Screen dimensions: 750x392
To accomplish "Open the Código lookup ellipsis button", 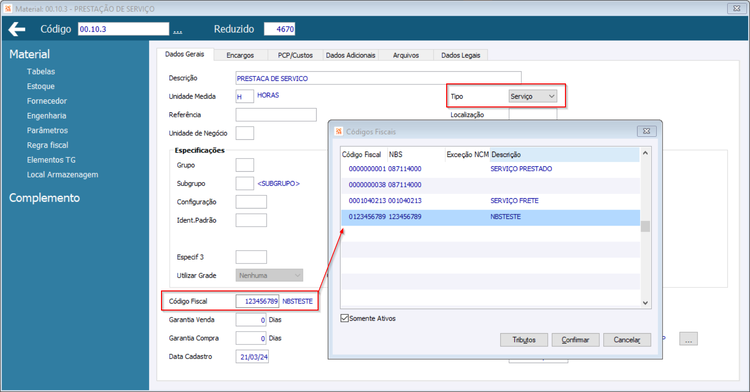I will point(177,31).
